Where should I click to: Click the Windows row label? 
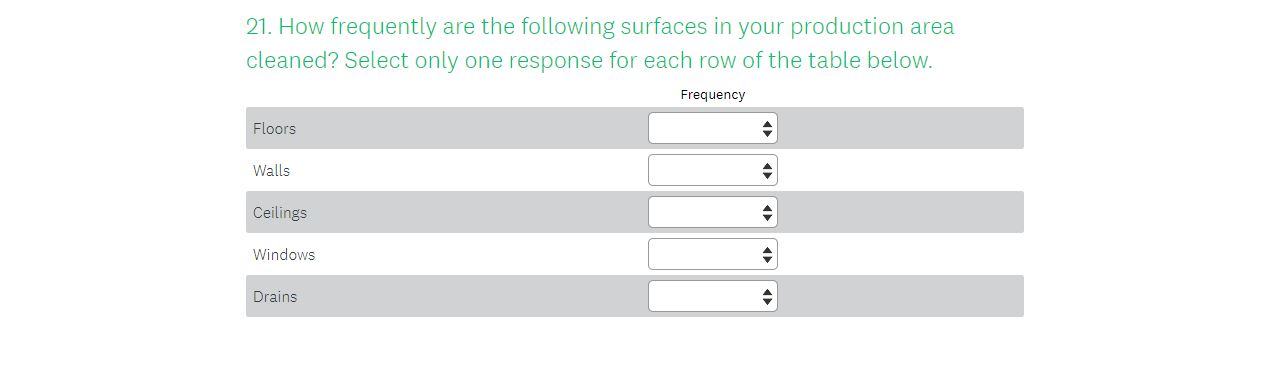click(284, 254)
